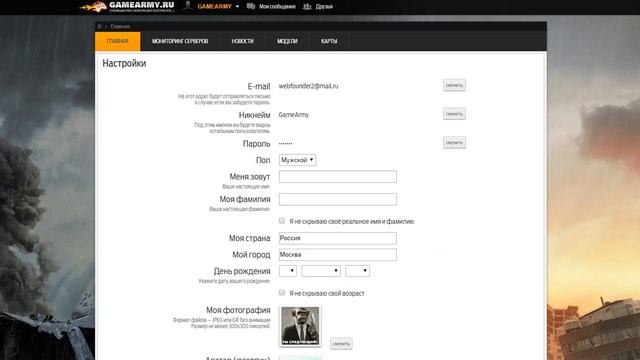Toggle Я не скрываю свой возраст checkbox

(282, 292)
